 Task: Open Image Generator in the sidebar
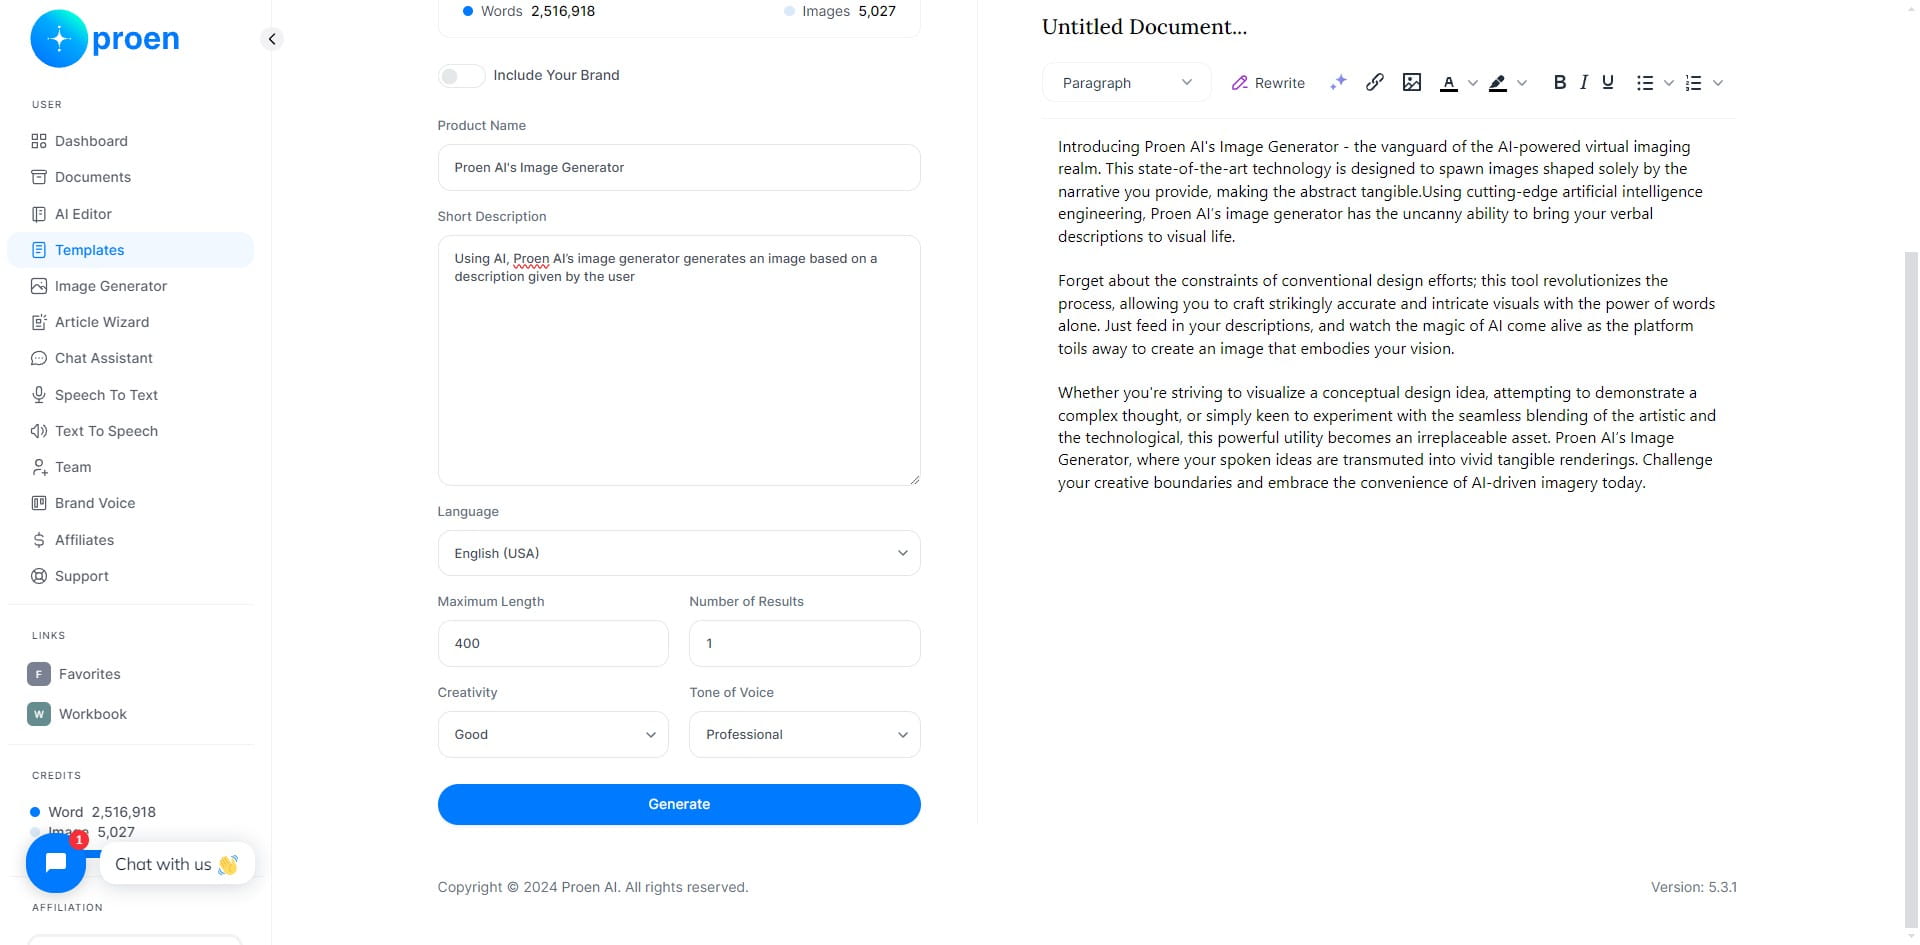[x=110, y=286]
